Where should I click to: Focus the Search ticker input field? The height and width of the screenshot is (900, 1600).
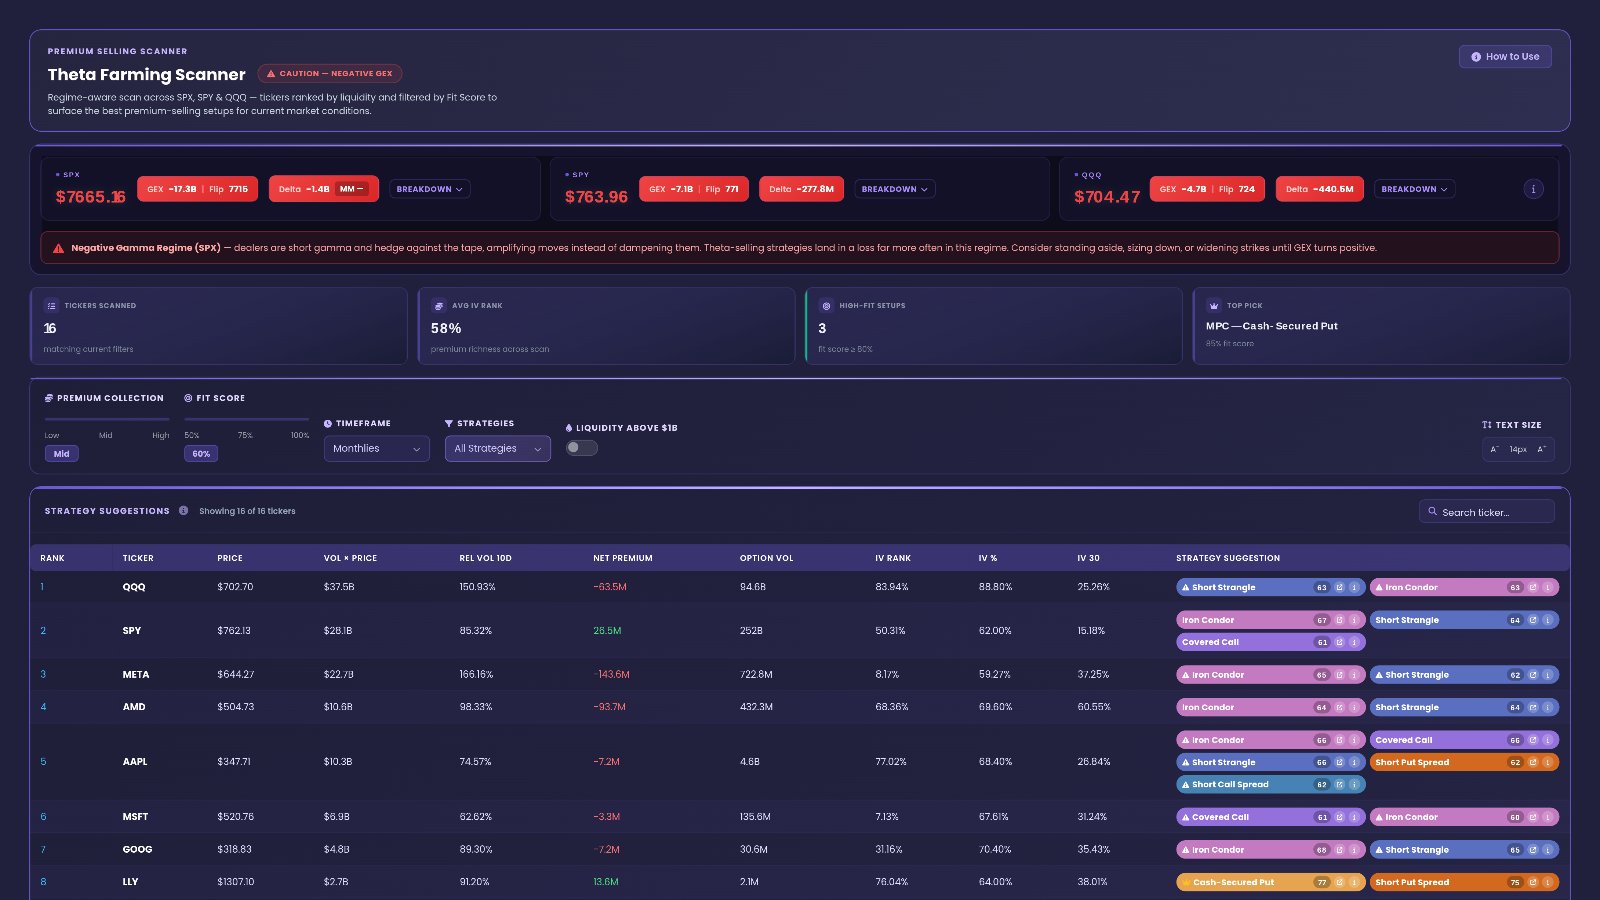1487,512
